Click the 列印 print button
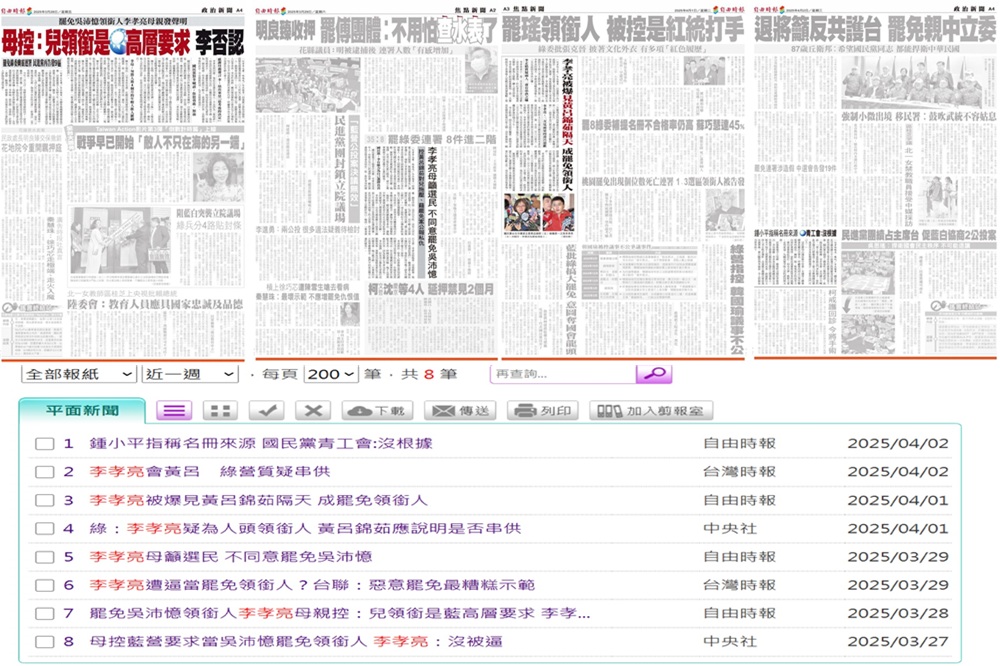The width and height of the screenshot is (1000, 666). 543,411
